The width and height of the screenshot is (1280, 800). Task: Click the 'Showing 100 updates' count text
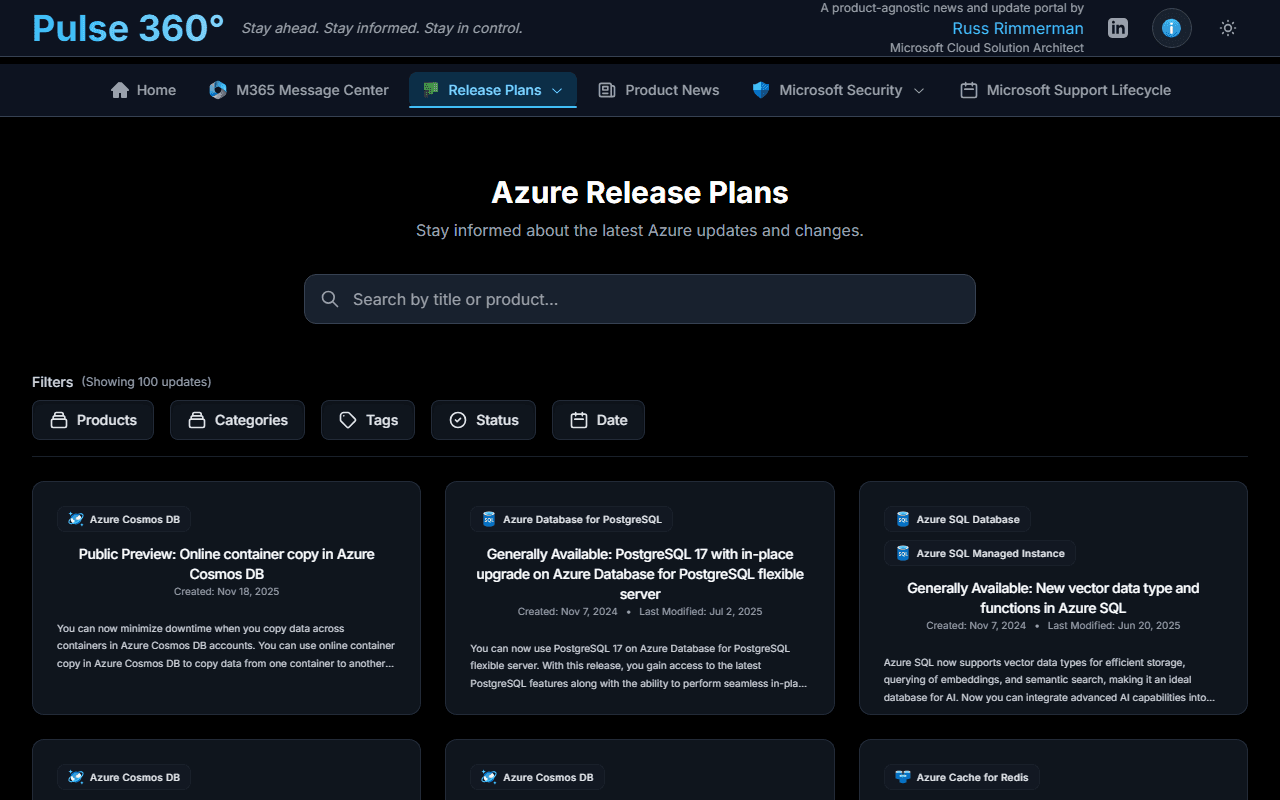point(146,382)
